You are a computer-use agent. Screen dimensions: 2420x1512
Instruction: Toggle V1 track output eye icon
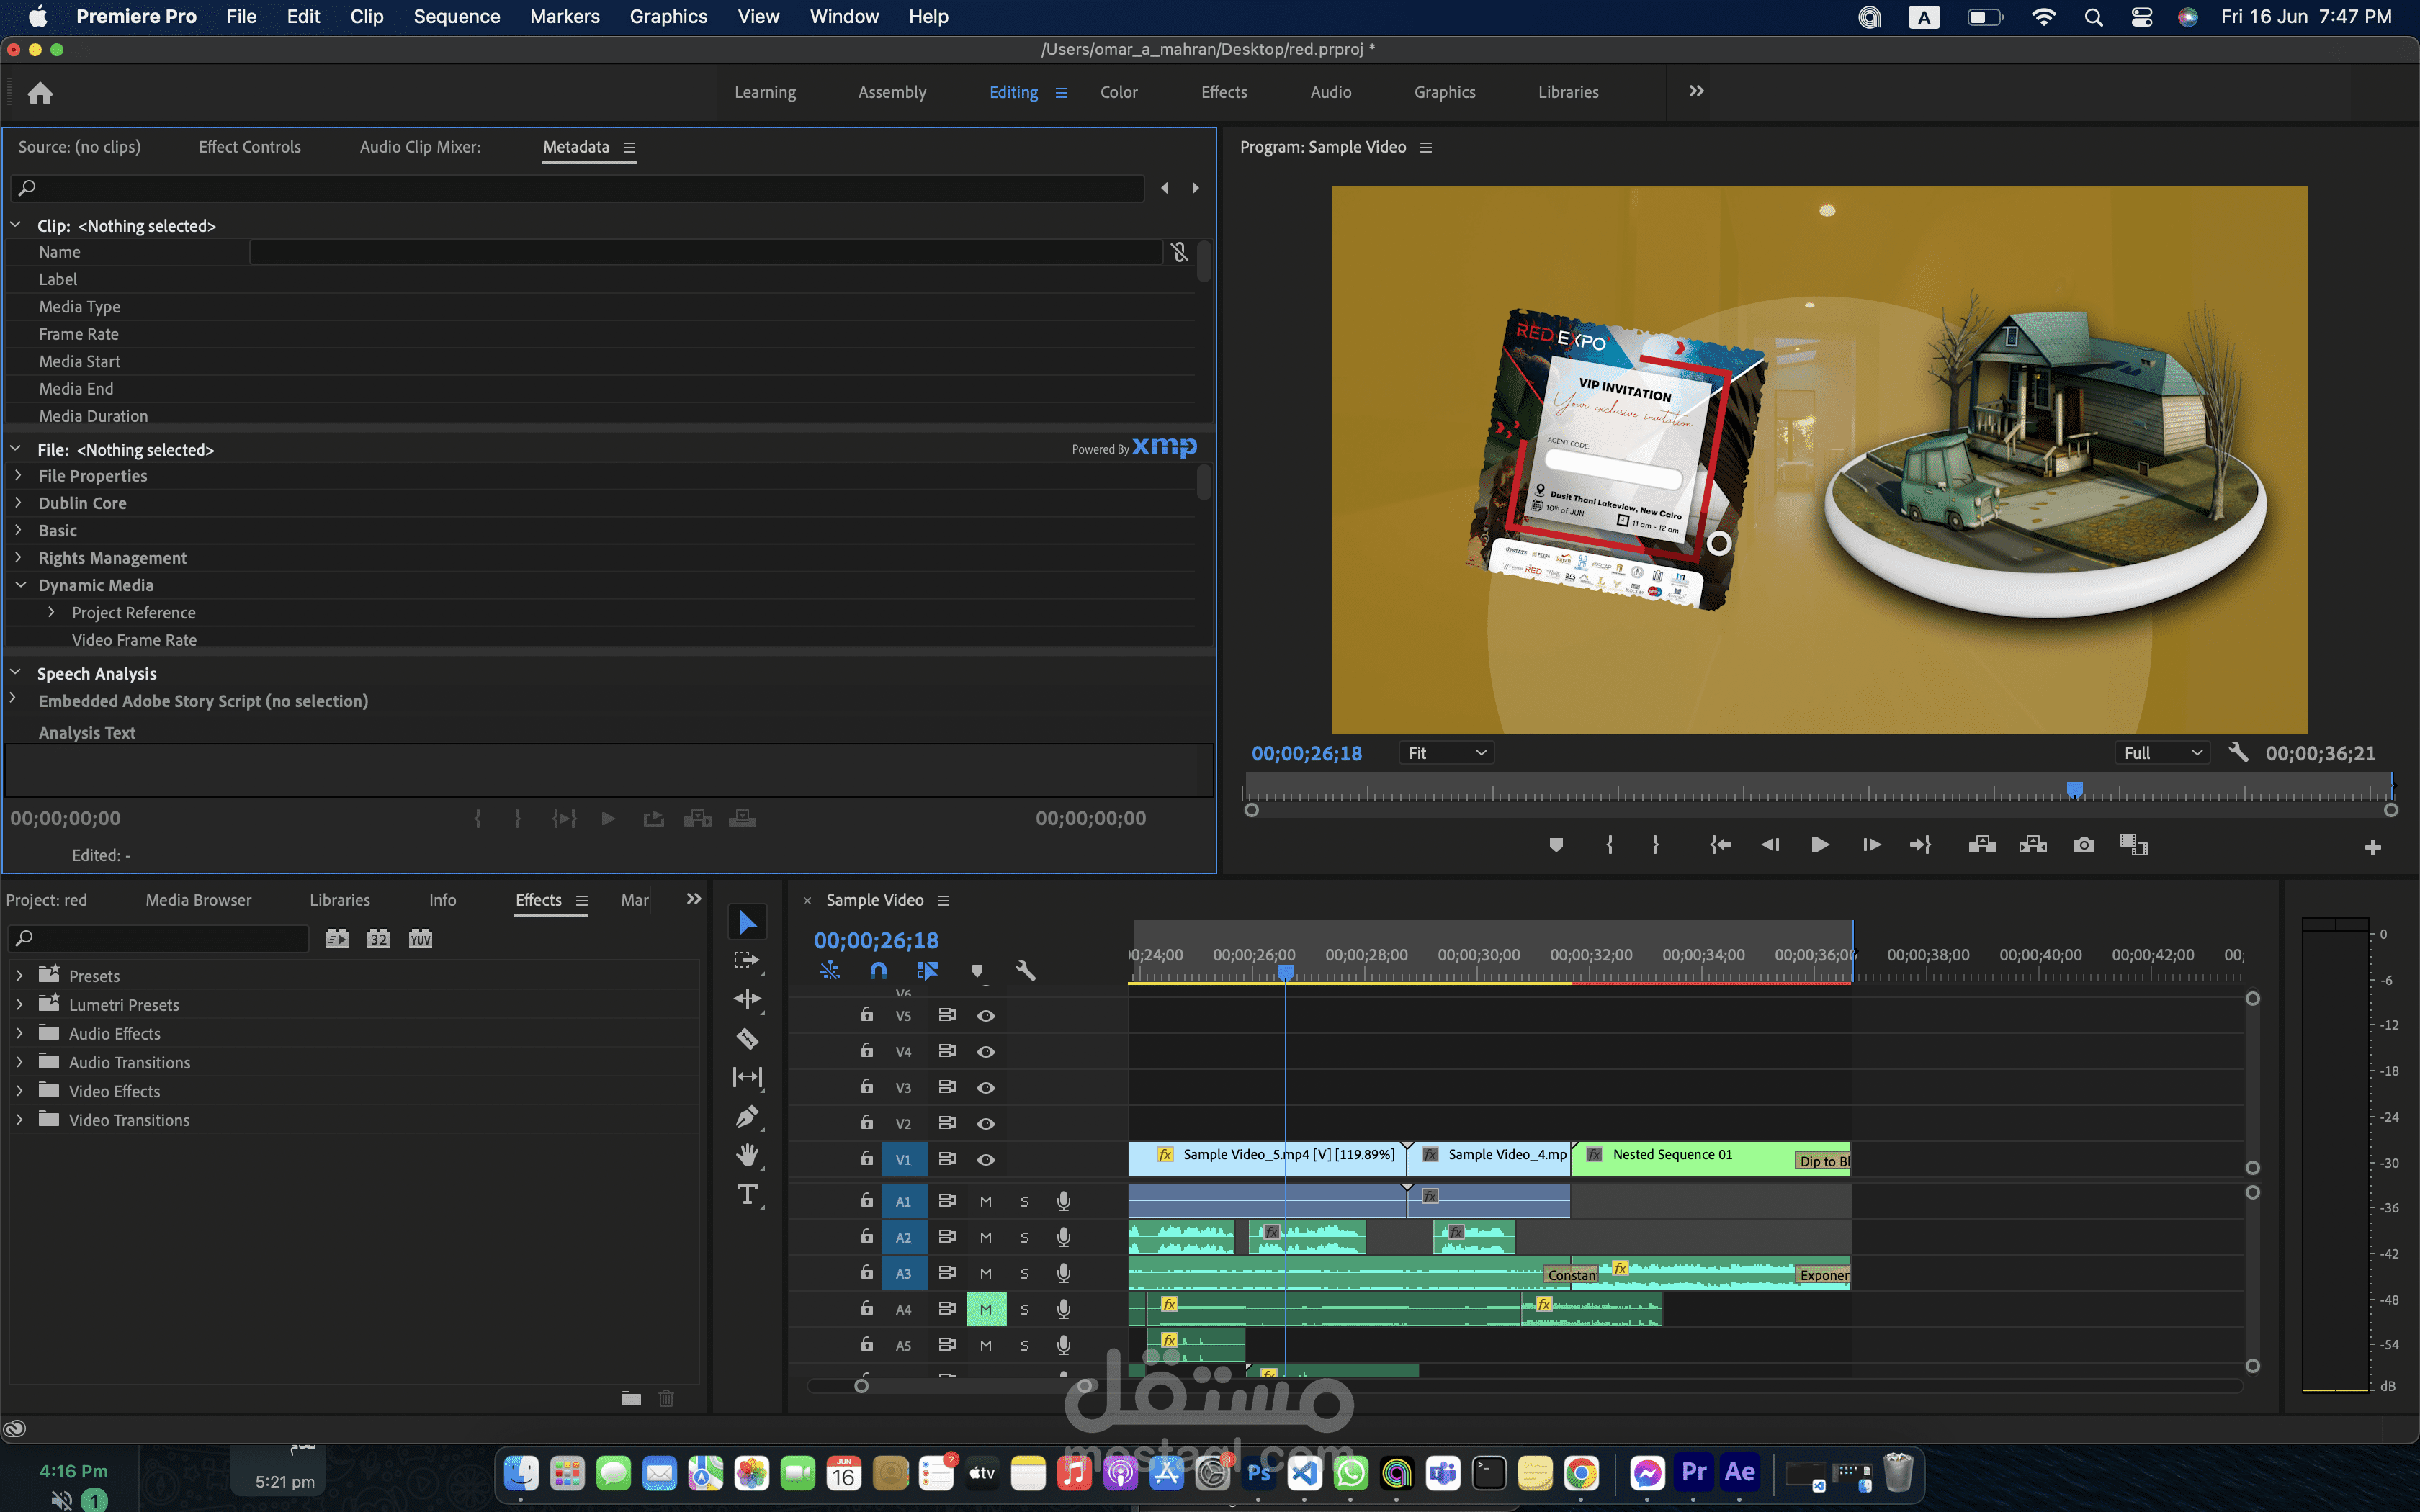[x=986, y=1160]
